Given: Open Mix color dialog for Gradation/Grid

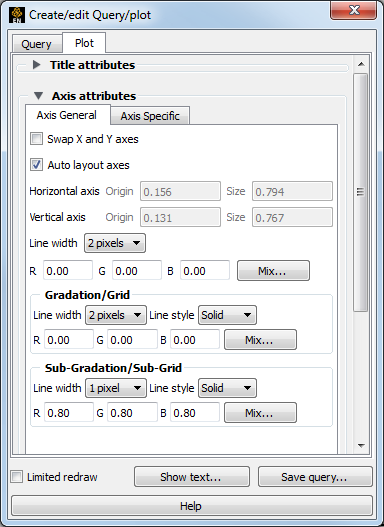Looking at the screenshot, I should click(260, 340).
